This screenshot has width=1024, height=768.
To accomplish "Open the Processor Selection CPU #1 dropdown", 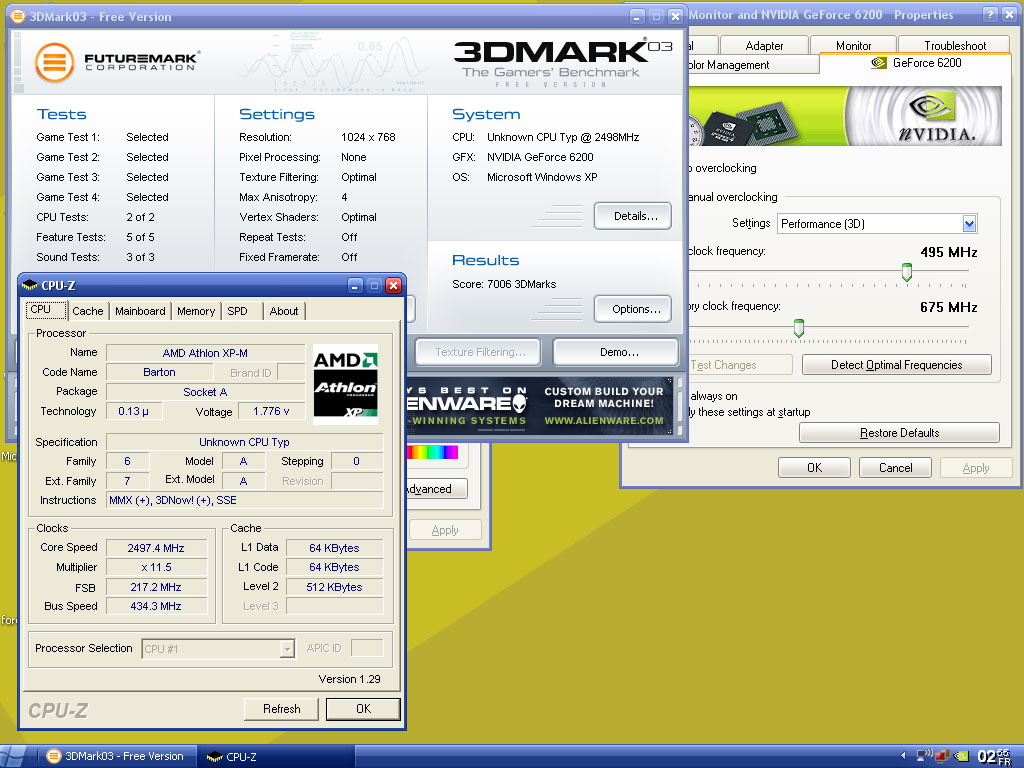I will pyautogui.click(x=287, y=648).
